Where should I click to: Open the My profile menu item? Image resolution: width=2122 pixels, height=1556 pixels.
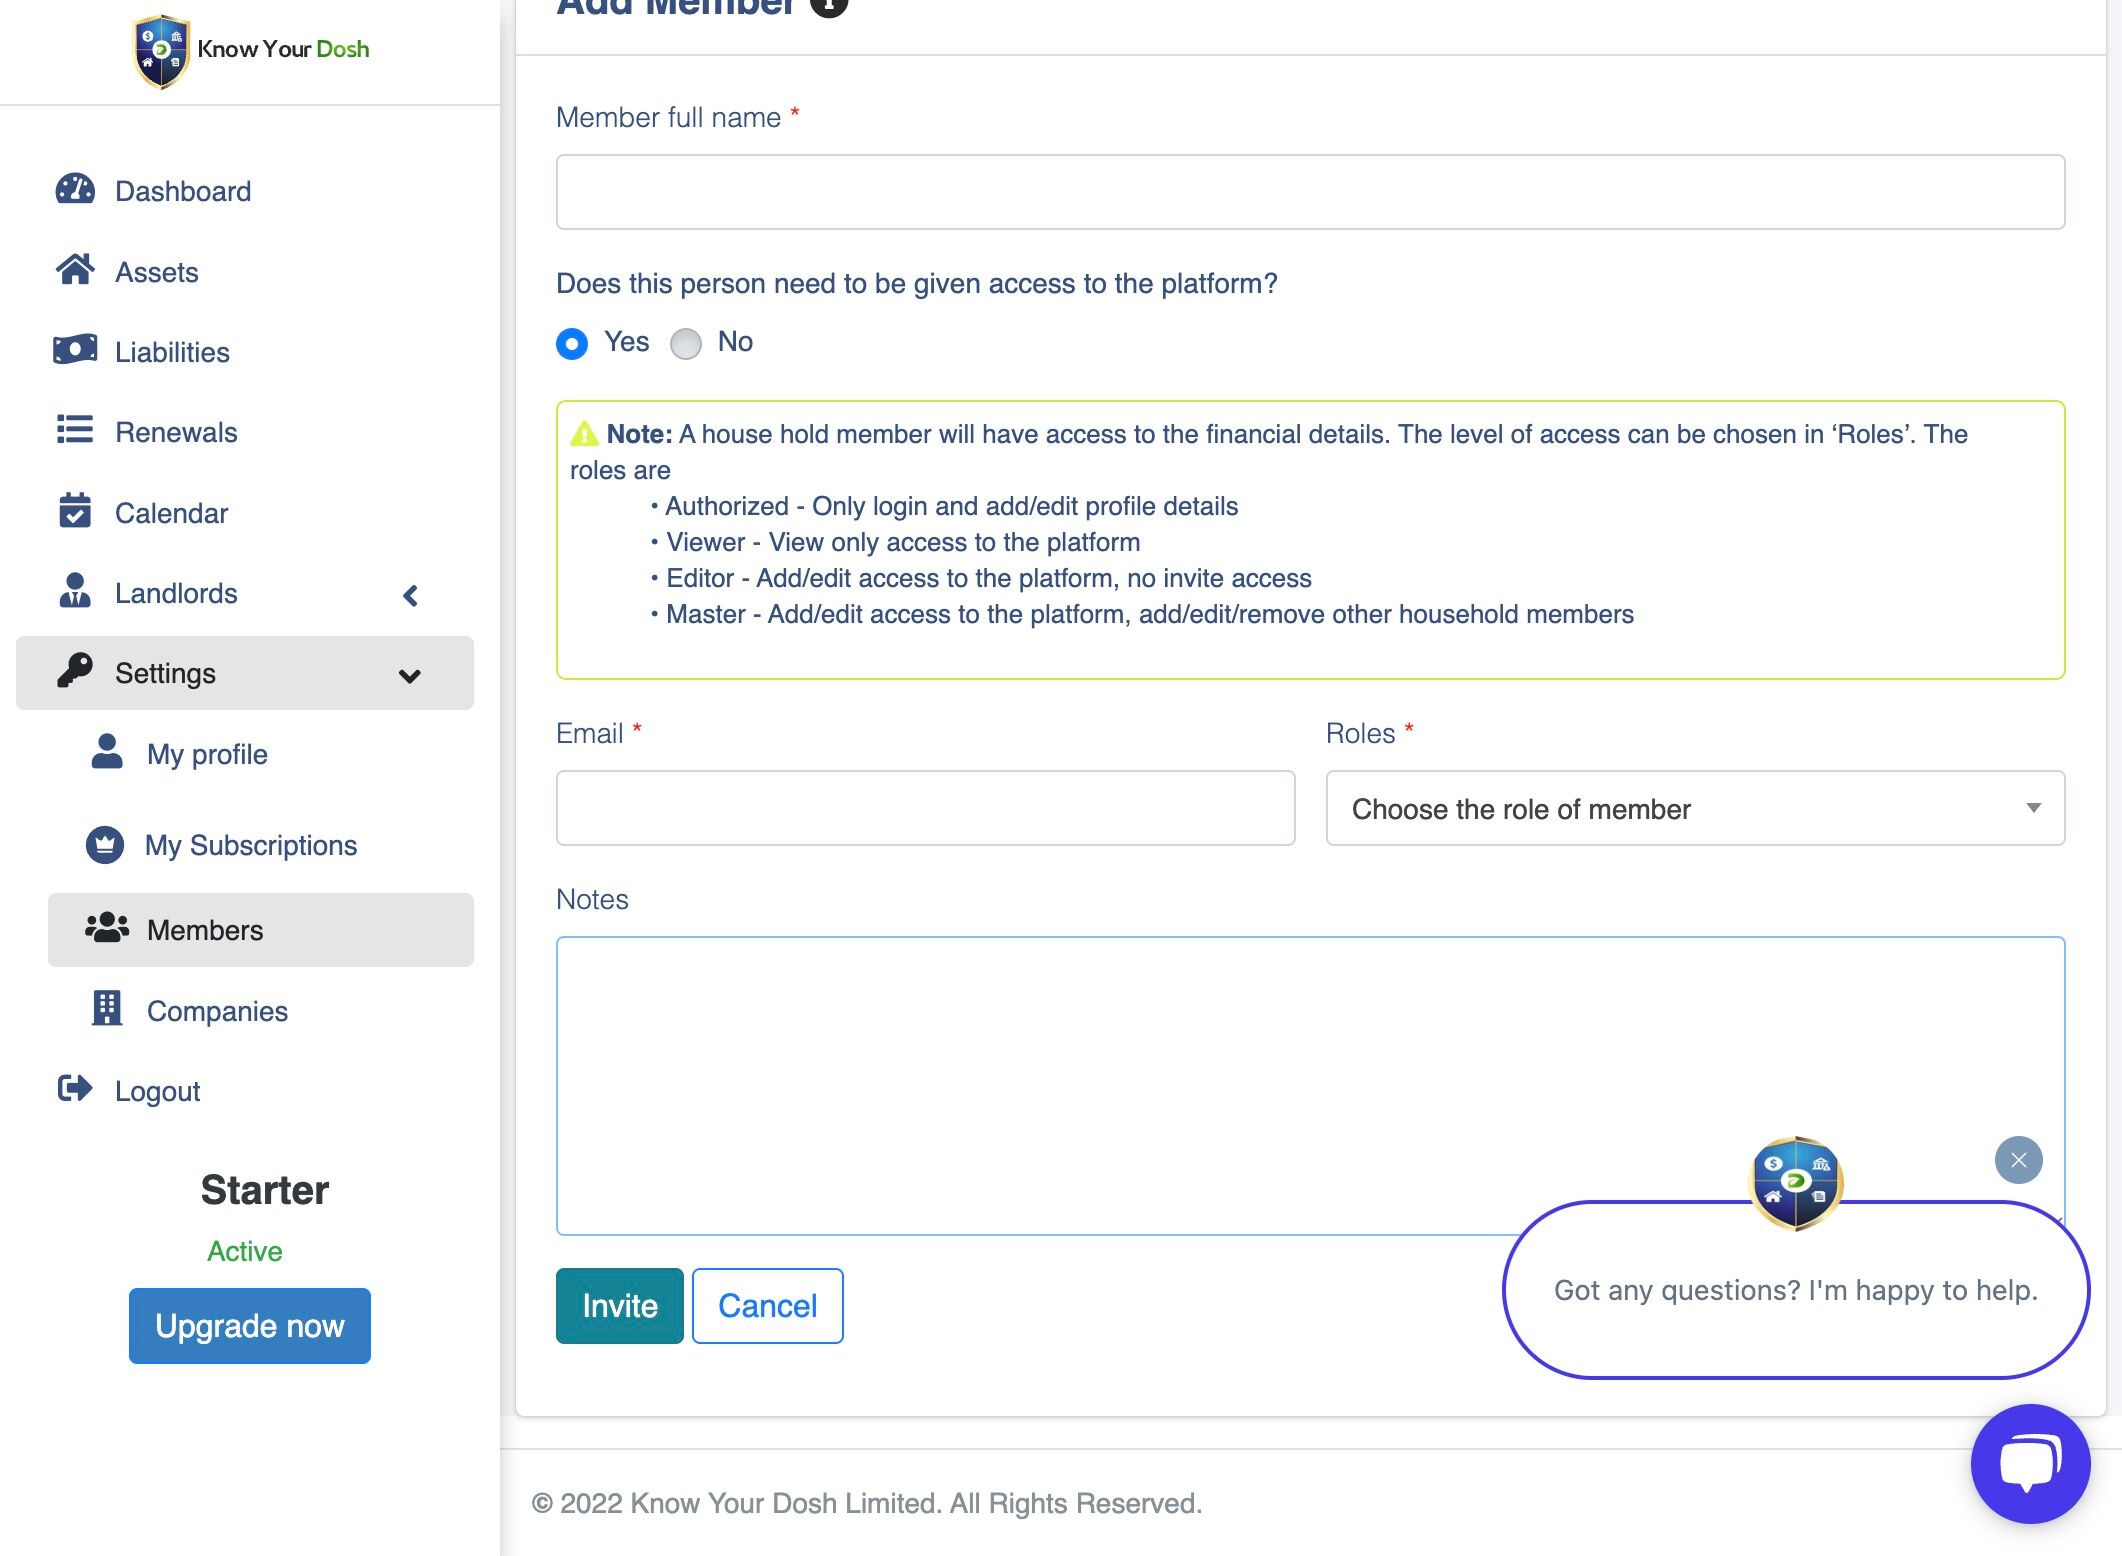pos(207,754)
